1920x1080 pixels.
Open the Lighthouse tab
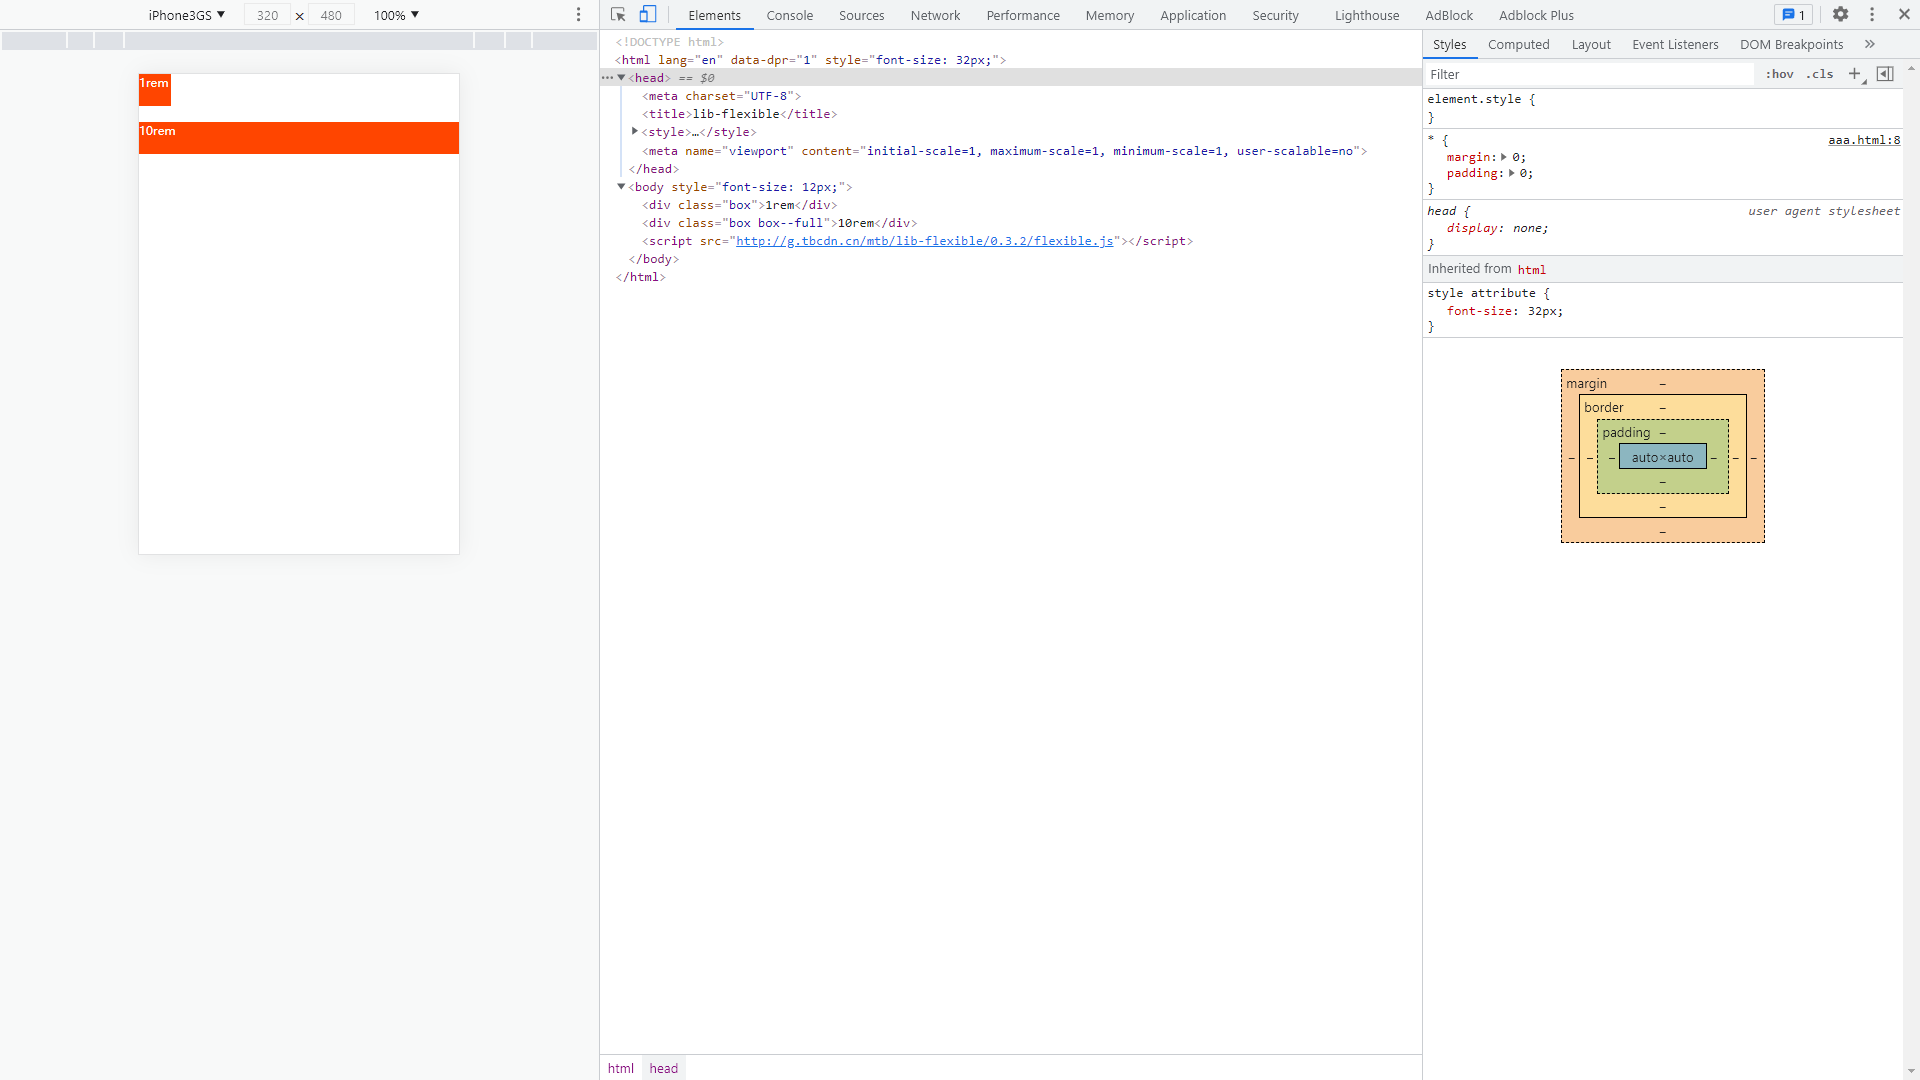[x=1367, y=15]
